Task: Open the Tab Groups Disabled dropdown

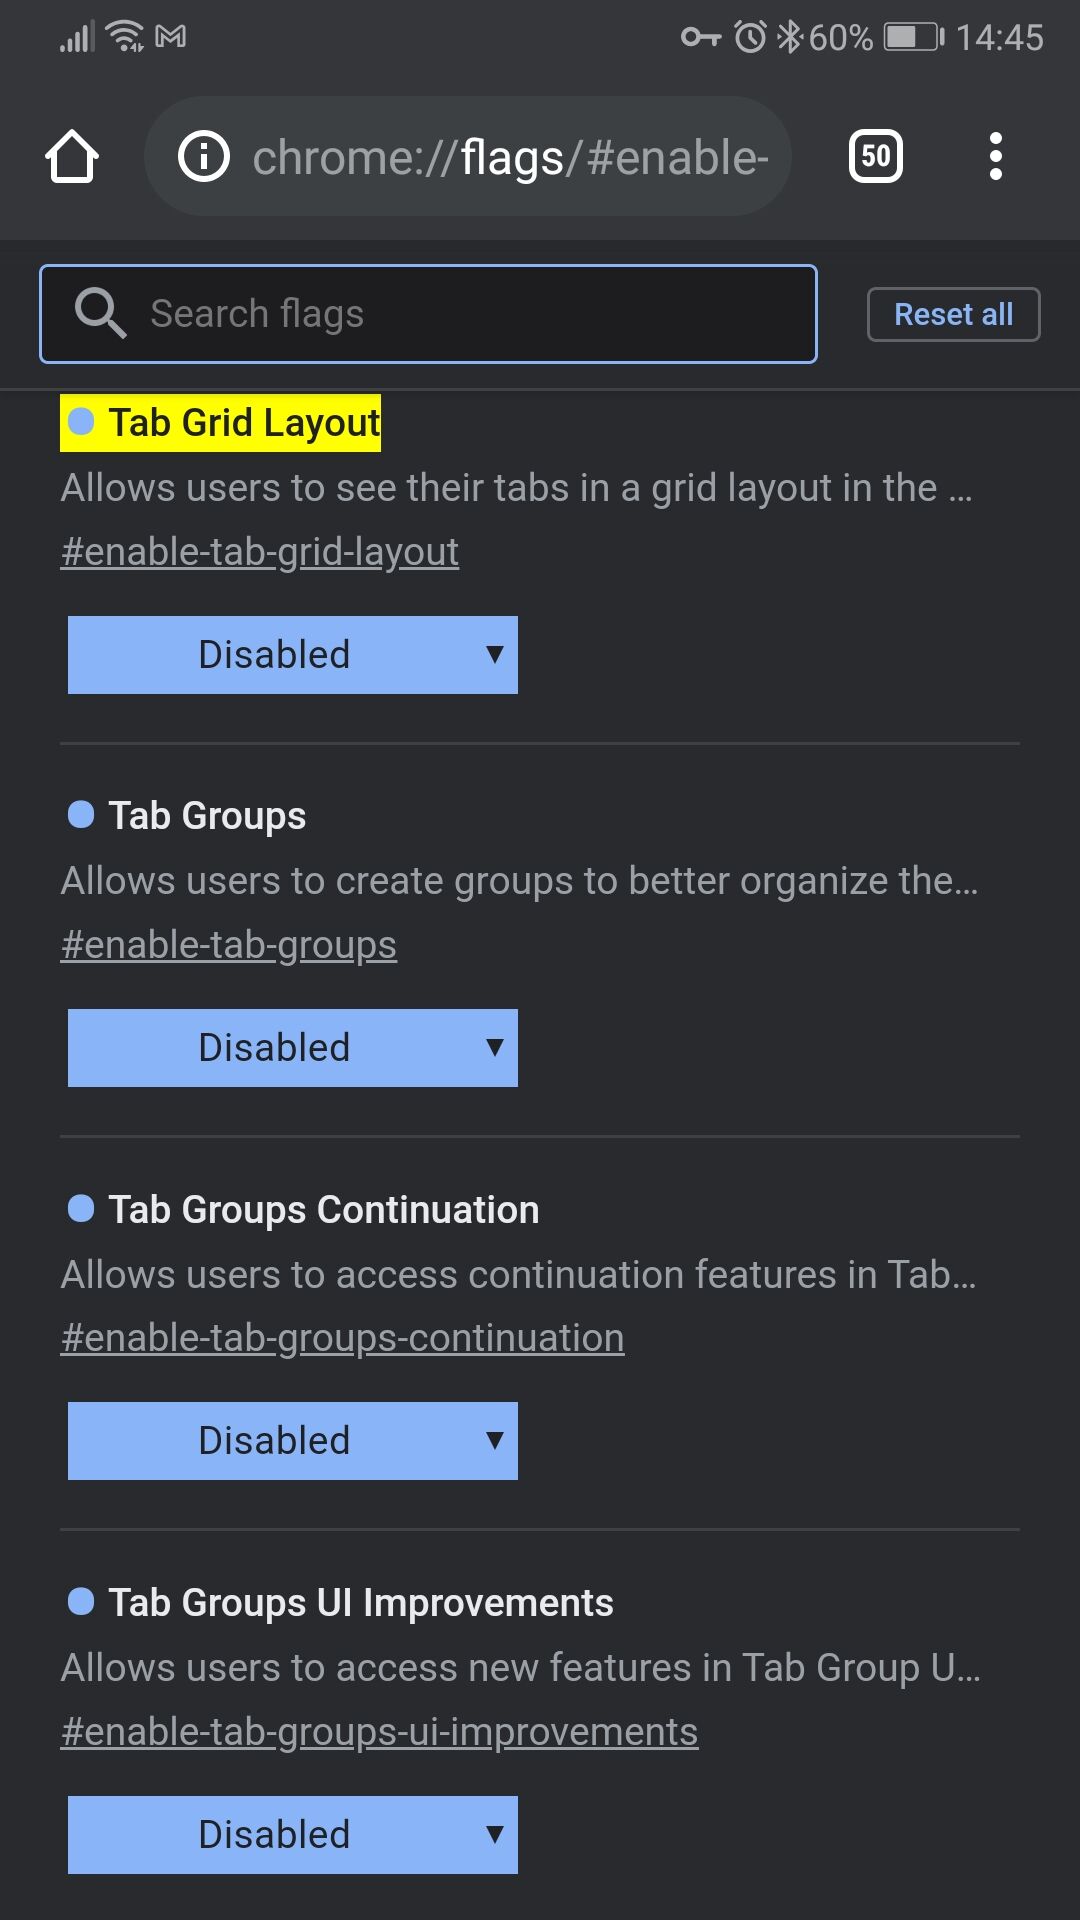Action: click(x=293, y=1048)
